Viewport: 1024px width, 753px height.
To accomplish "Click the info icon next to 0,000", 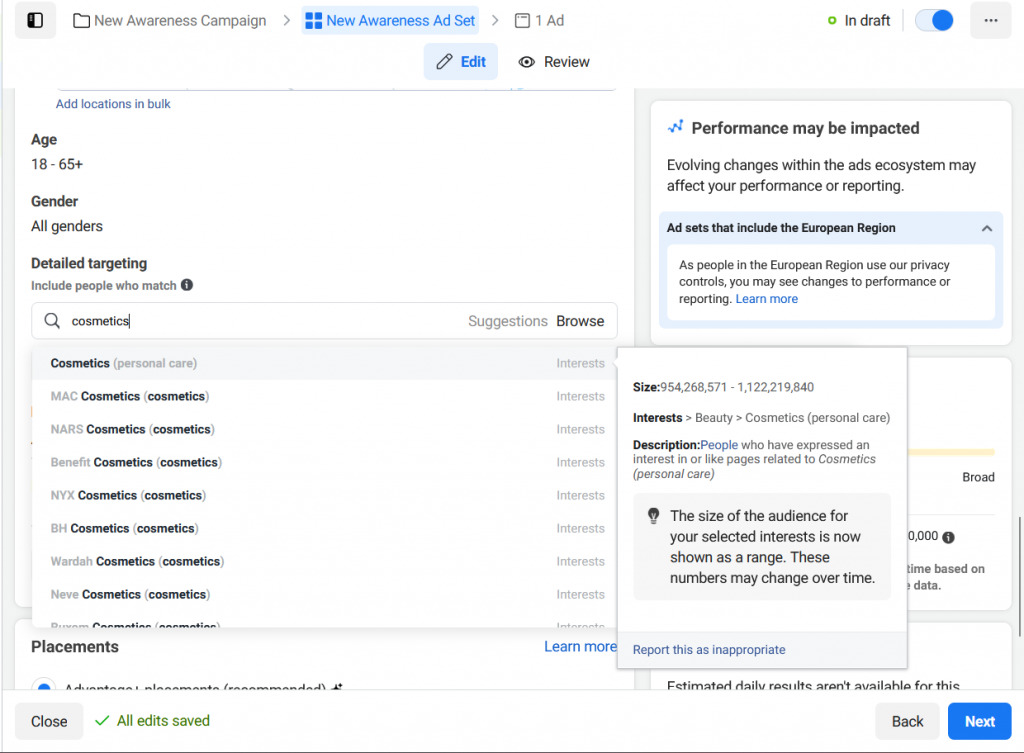I will tap(948, 537).
